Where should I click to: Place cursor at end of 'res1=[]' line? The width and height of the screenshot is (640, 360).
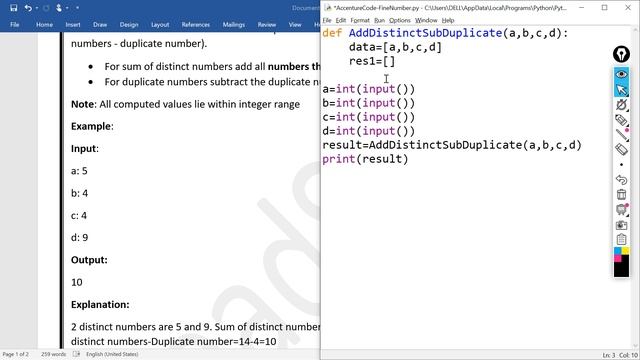[396, 61]
